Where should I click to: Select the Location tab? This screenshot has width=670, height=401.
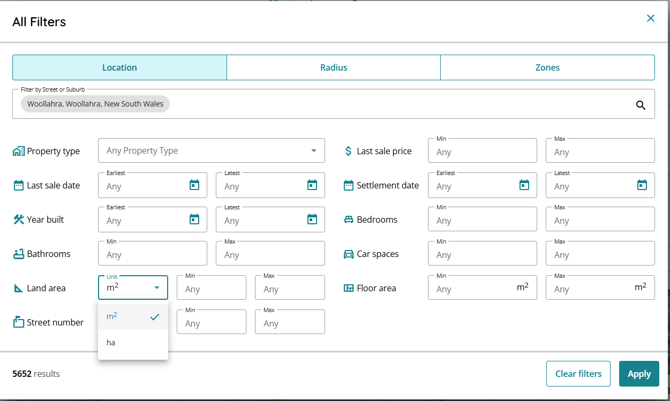point(119,68)
